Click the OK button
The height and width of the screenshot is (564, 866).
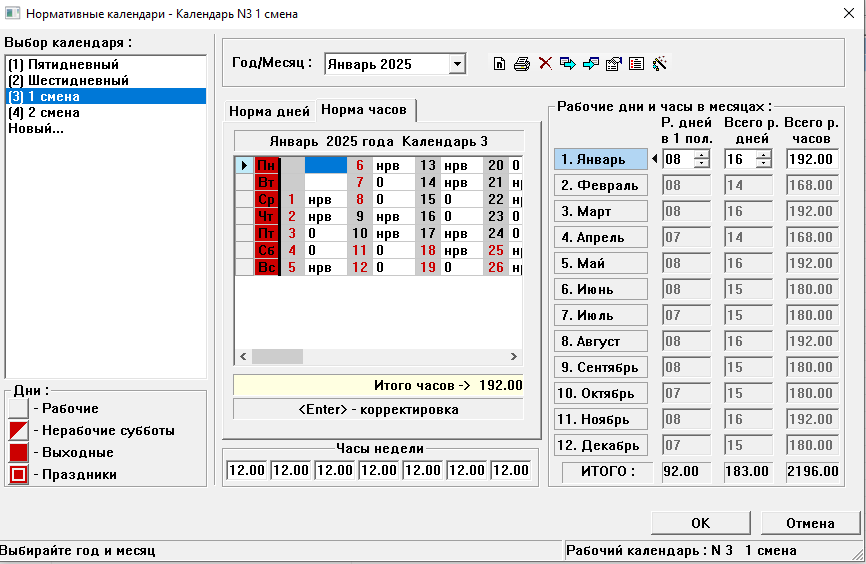pyautogui.click(x=700, y=523)
